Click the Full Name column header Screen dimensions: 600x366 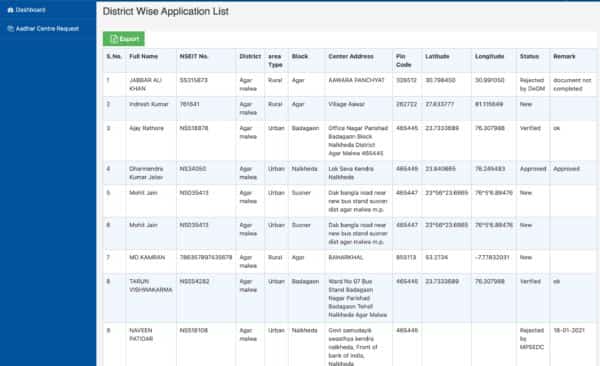pos(143,56)
